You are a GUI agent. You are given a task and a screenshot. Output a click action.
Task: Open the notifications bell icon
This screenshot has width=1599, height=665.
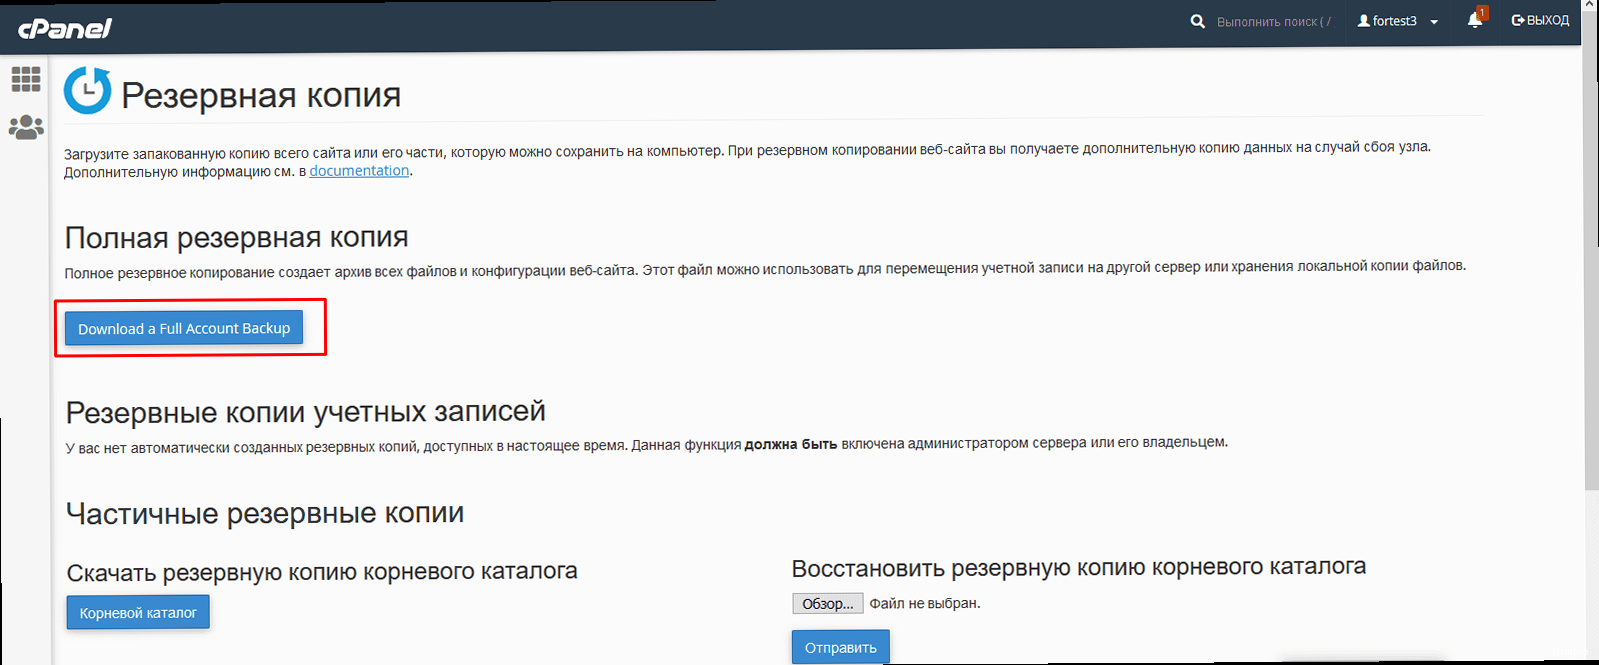[1474, 20]
